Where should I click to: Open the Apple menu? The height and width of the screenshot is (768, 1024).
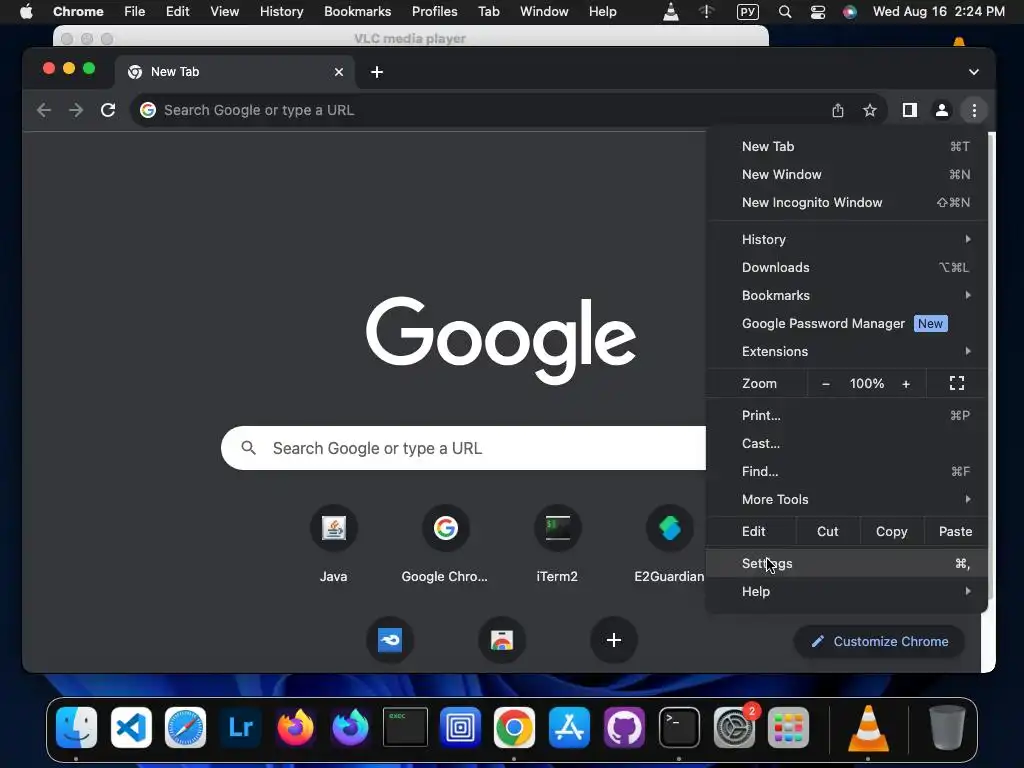(x=26, y=11)
